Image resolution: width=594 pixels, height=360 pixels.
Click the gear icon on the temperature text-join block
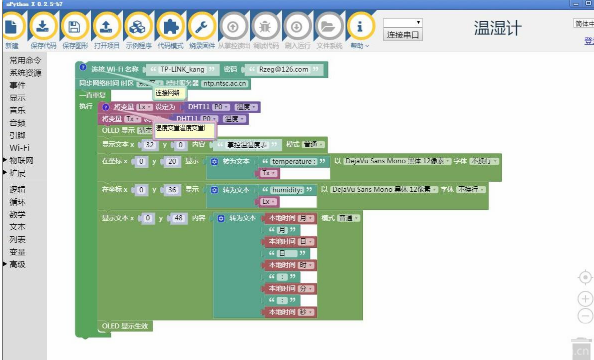point(214,161)
